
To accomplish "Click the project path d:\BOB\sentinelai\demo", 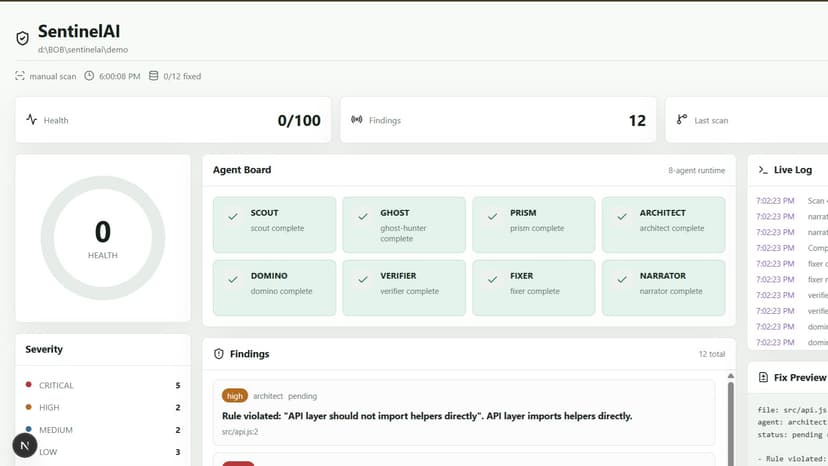I will pyautogui.click(x=83, y=50).
